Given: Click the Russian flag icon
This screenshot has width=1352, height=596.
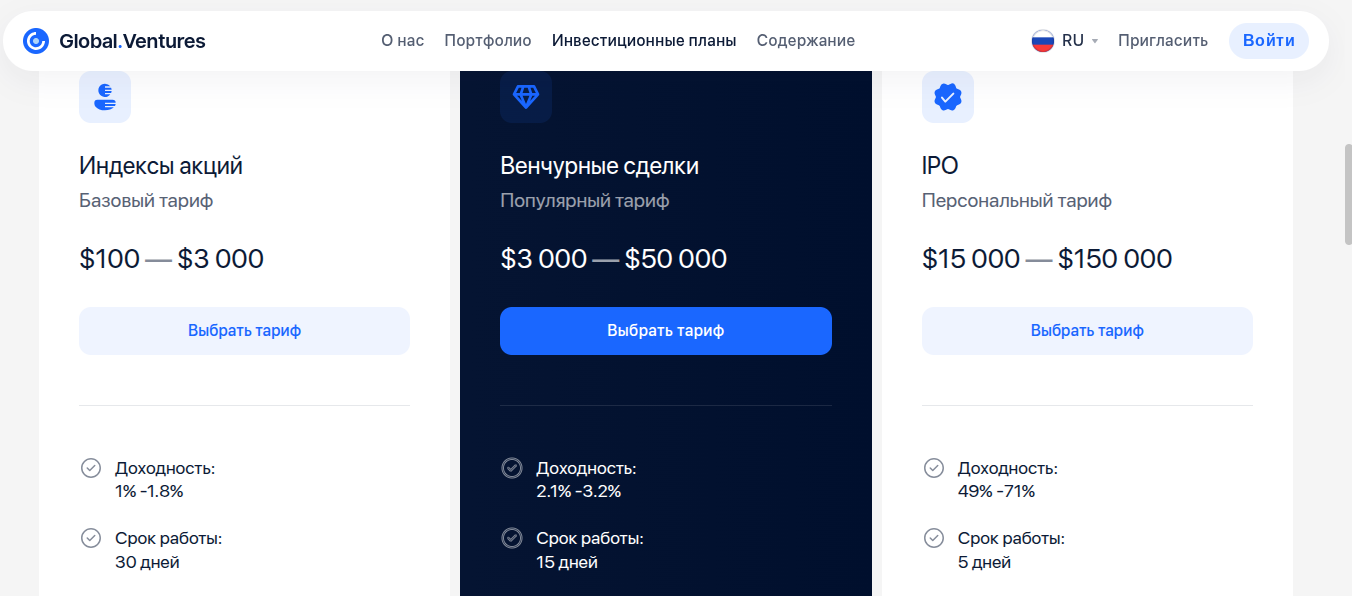Looking at the screenshot, I should pyautogui.click(x=1043, y=40).
